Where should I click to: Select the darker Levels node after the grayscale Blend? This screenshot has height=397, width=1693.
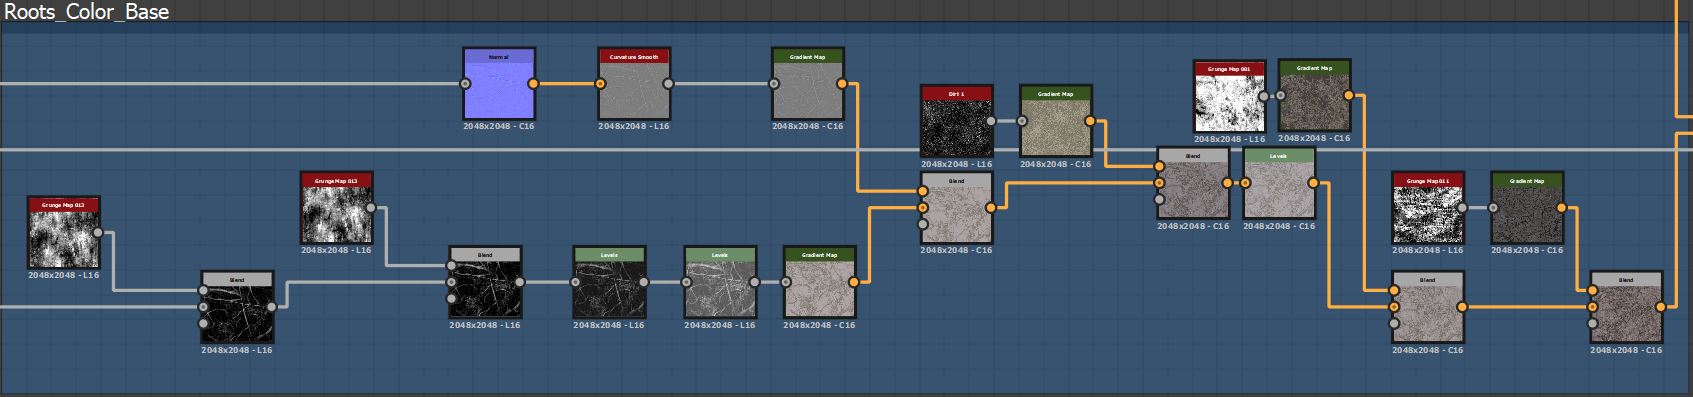[x=609, y=283]
